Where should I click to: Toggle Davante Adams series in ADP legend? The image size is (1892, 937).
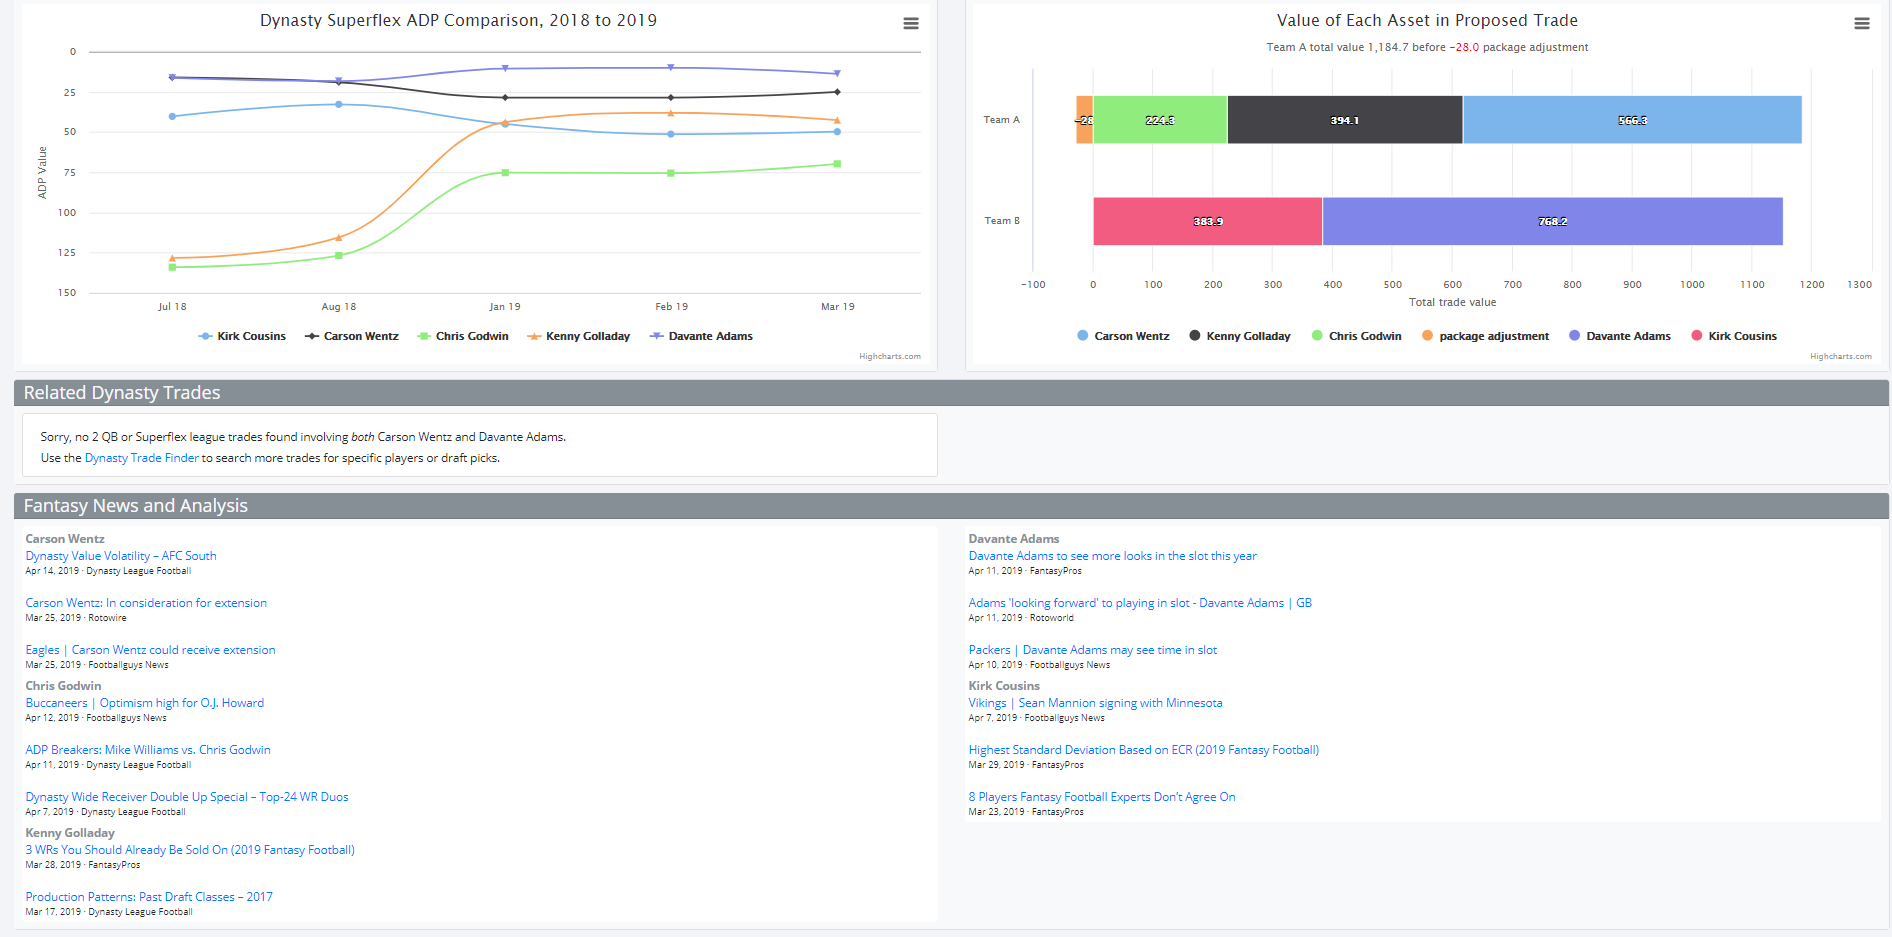tap(701, 336)
